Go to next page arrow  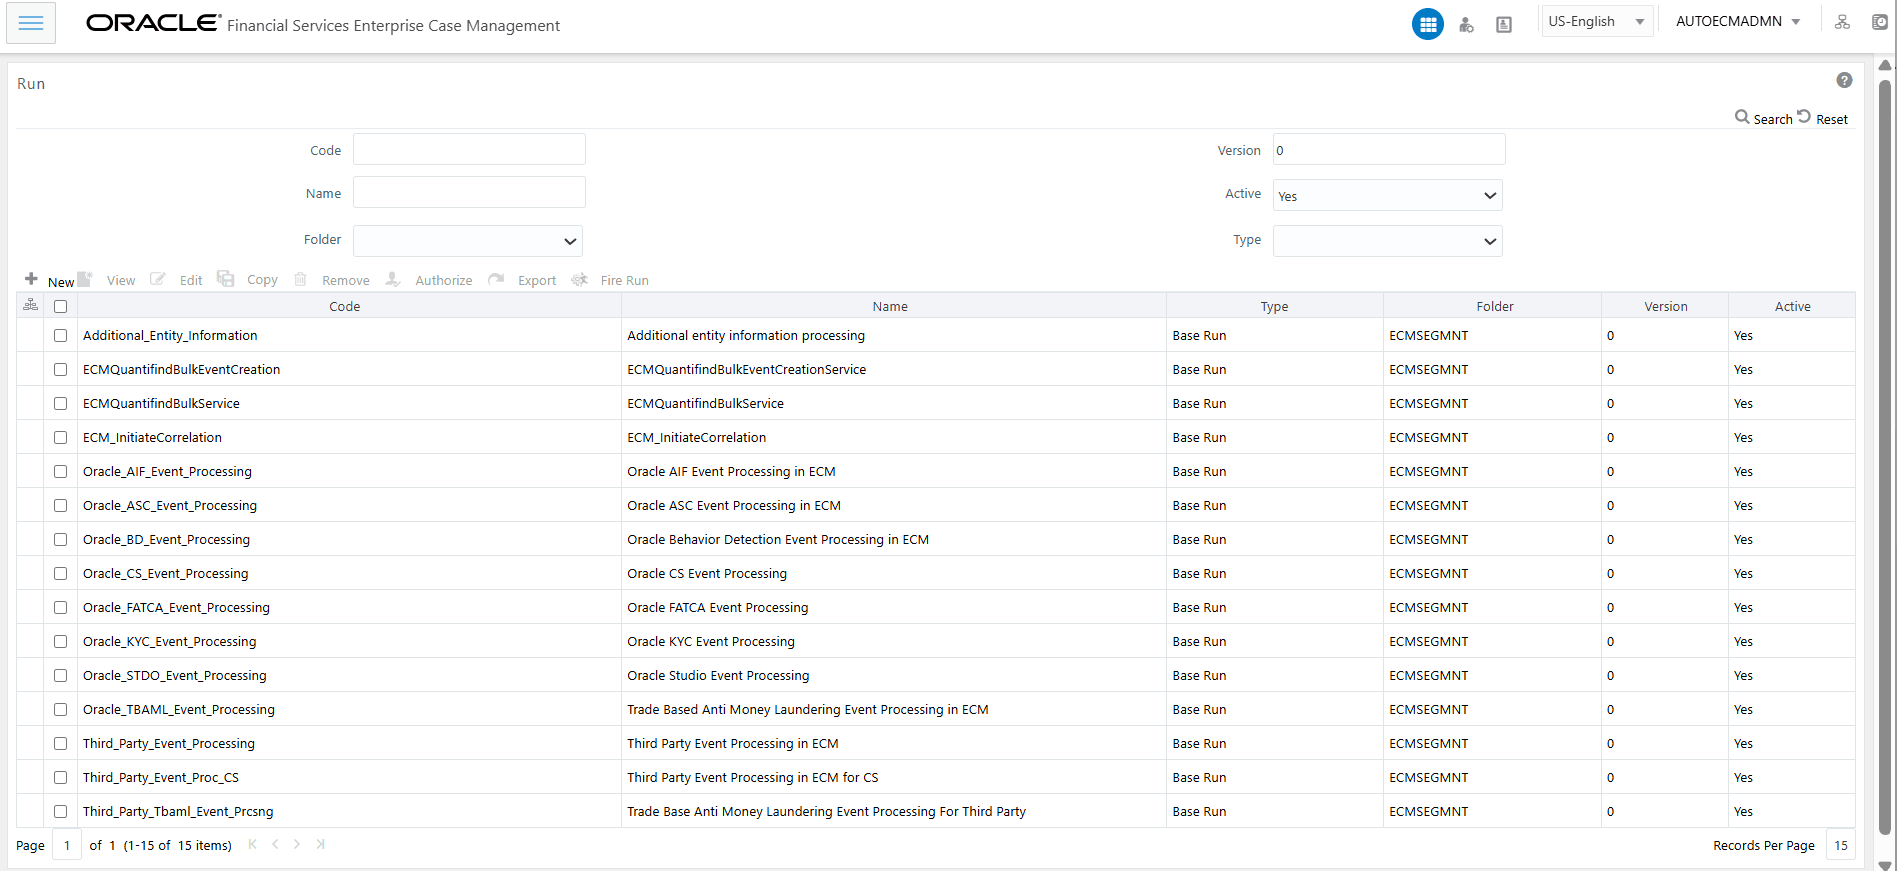pos(297,844)
